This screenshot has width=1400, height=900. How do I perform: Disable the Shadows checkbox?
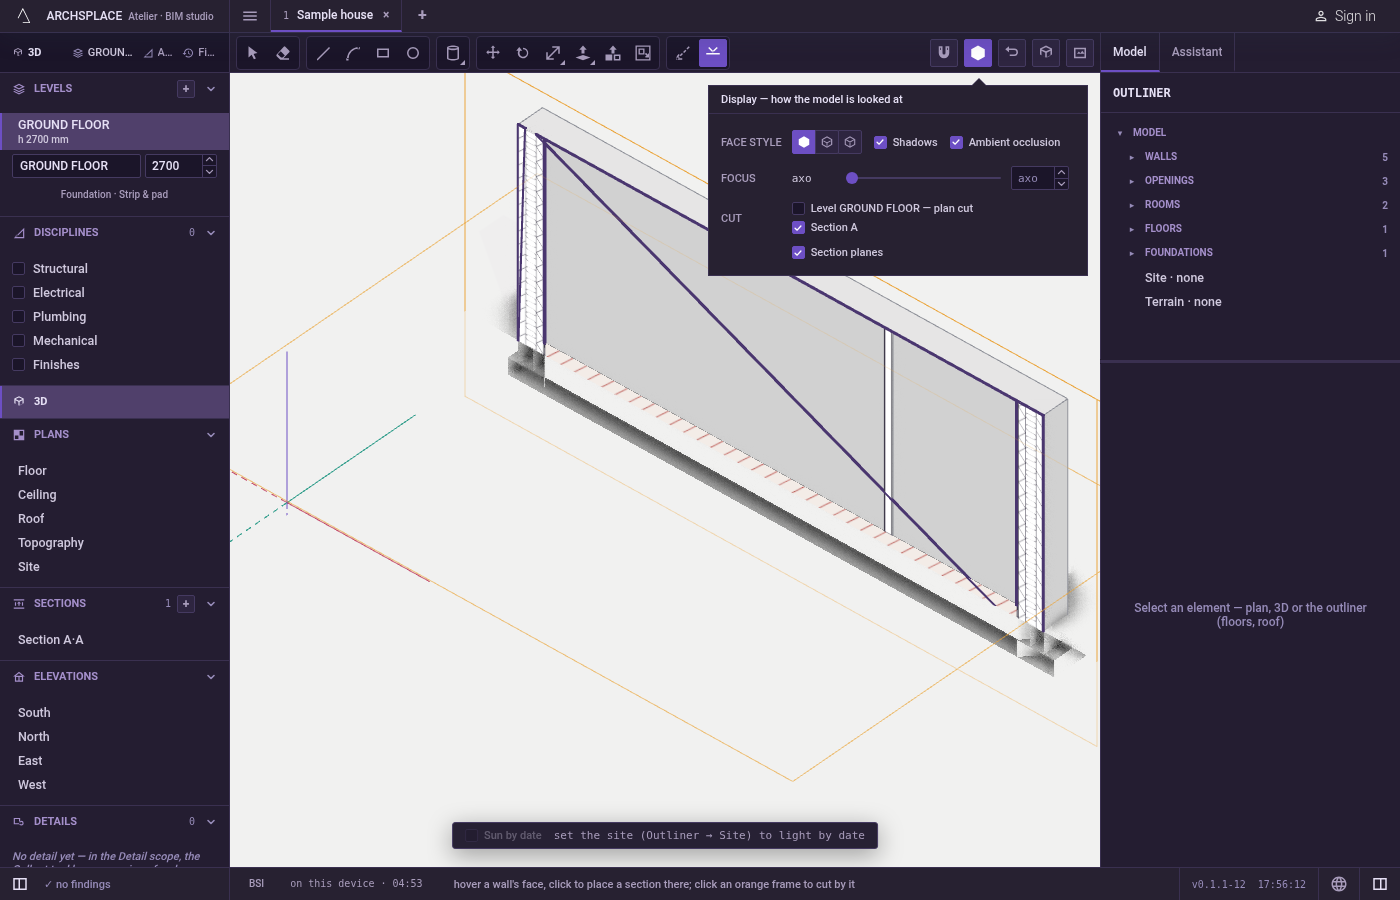tap(881, 142)
